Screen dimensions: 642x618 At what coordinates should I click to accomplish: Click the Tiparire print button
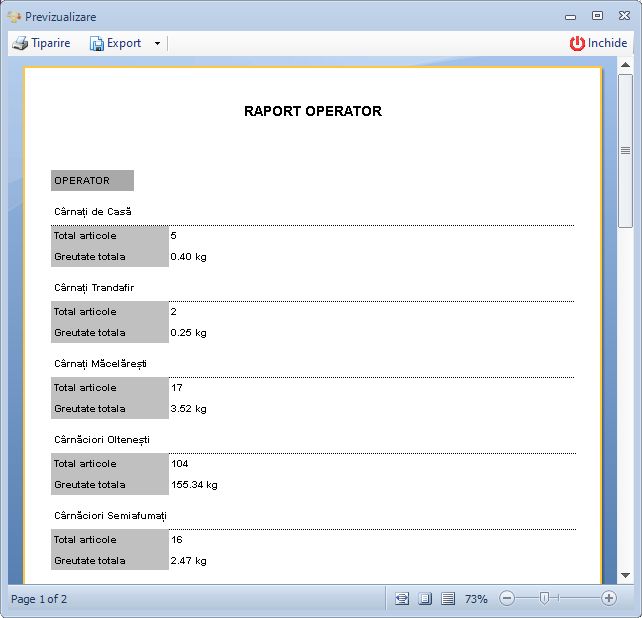pyautogui.click(x=41, y=43)
